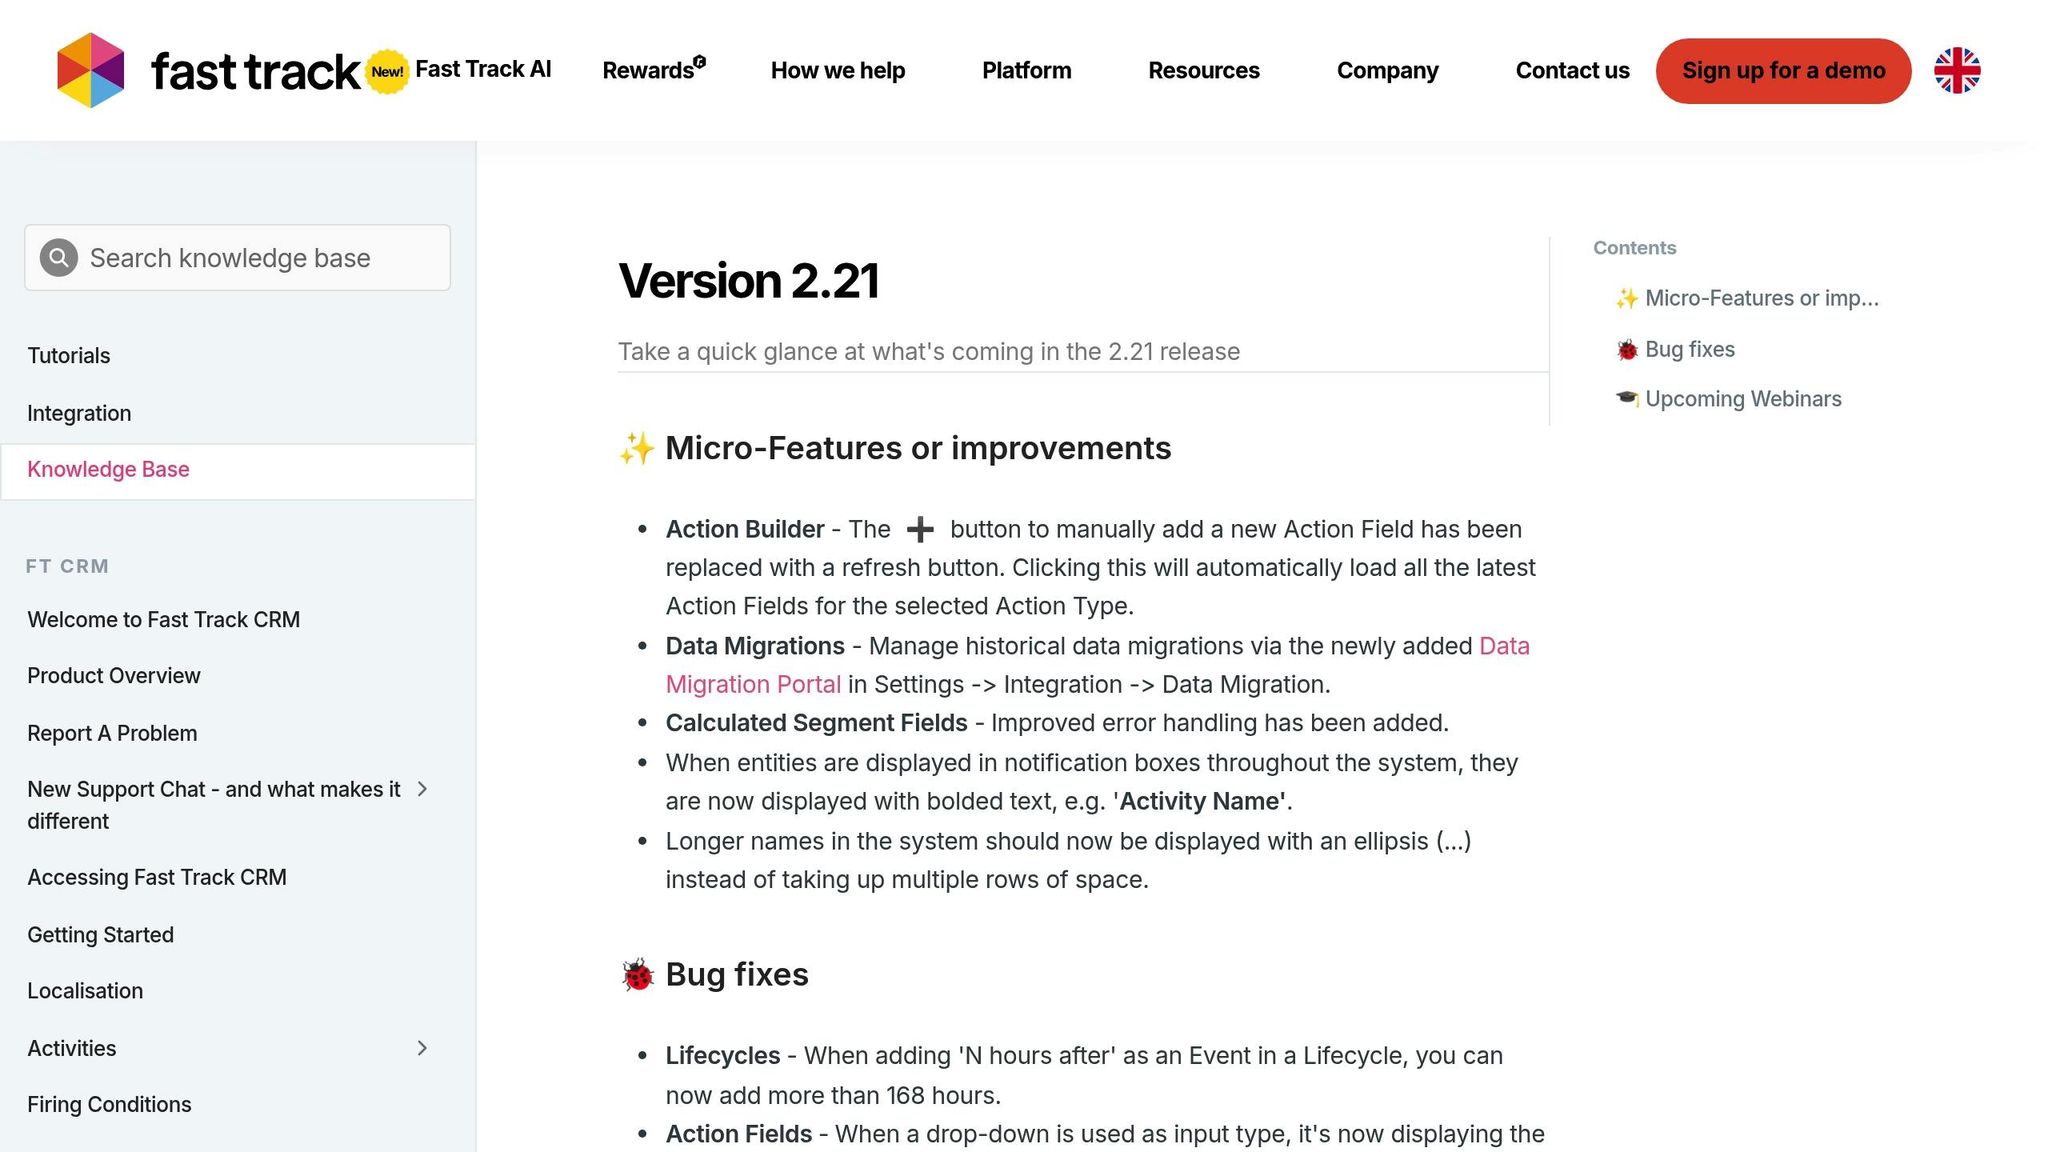The width and height of the screenshot is (2048, 1152).
Task: Click the ladybug icon in Contents list
Action: pyautogui.click(x=1627, y=350)
